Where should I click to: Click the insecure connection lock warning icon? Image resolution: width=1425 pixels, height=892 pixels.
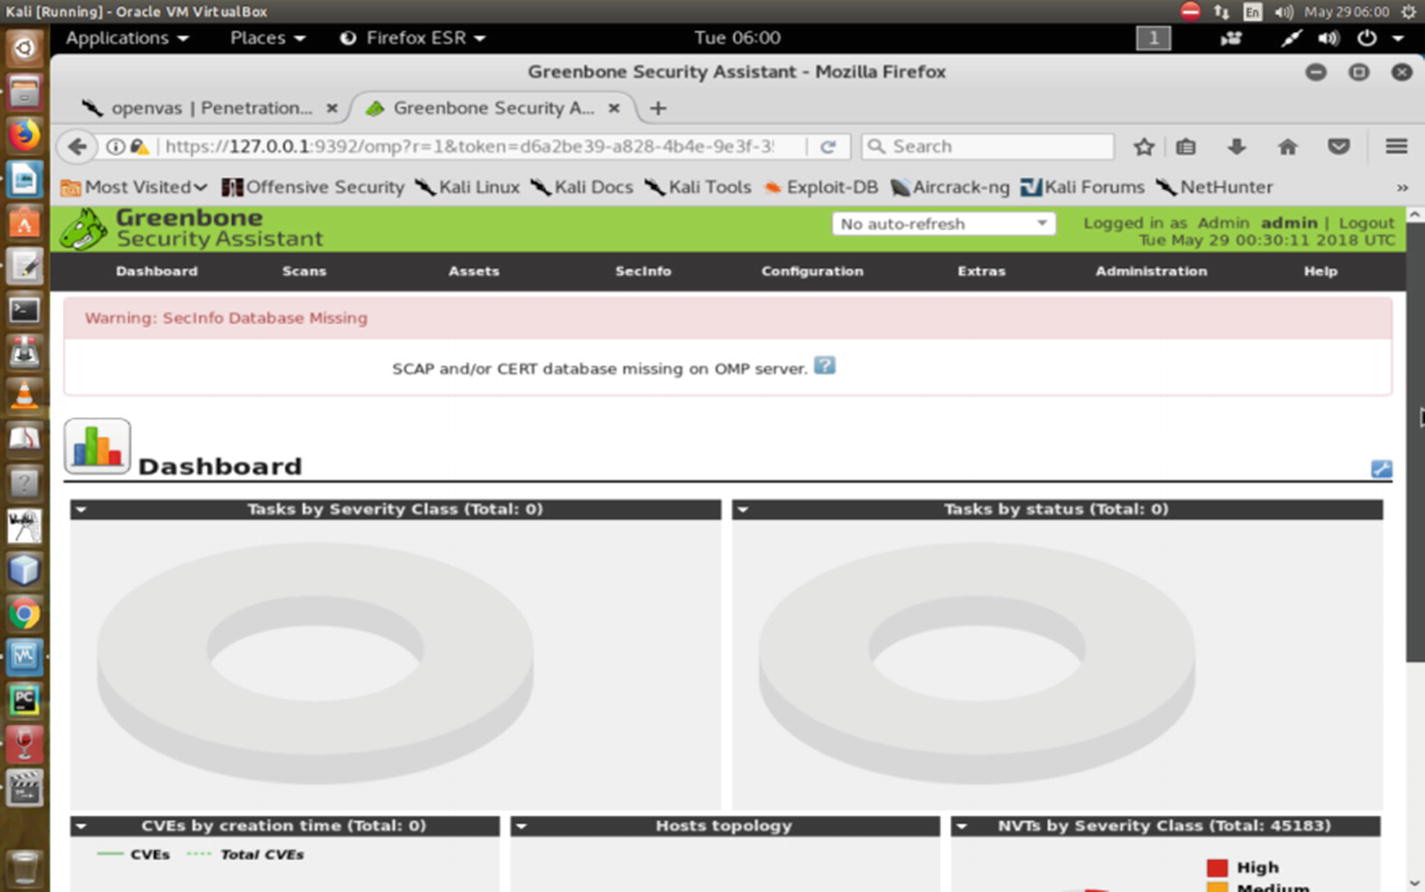140,147
